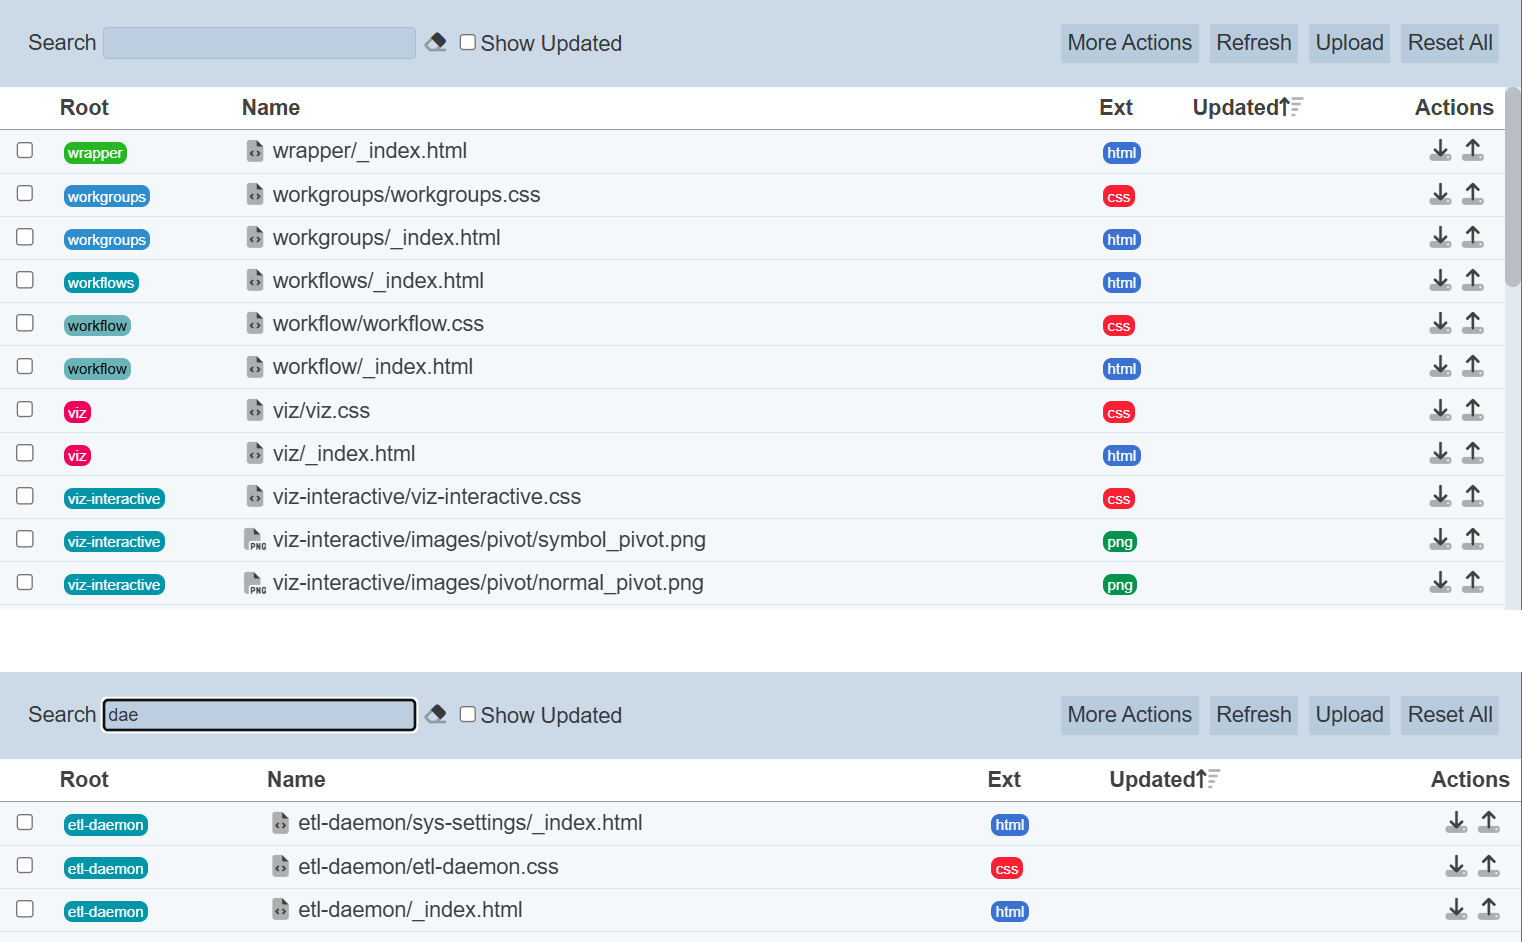This screenshot has width=1522, height=942.
Task: Click the eraser icon beside top search box
Action: coord(436,42)
